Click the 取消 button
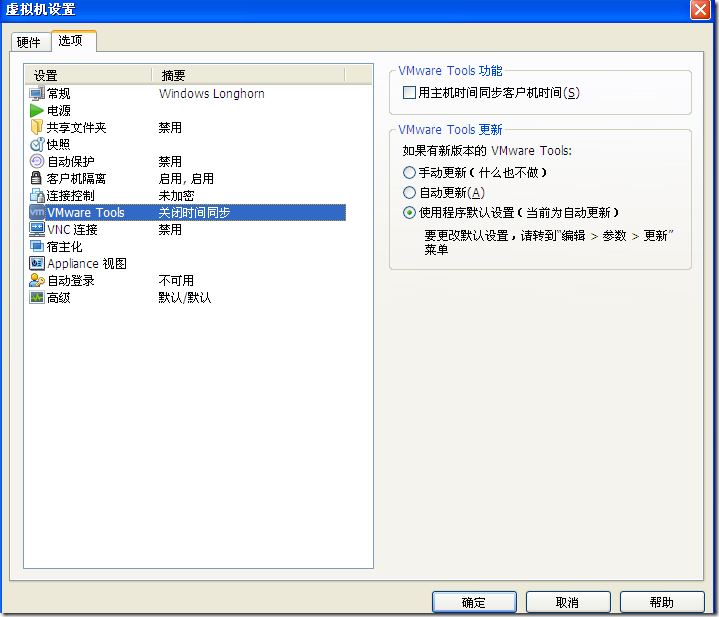Viewport: 719px width, 617px height. [568, 602]
